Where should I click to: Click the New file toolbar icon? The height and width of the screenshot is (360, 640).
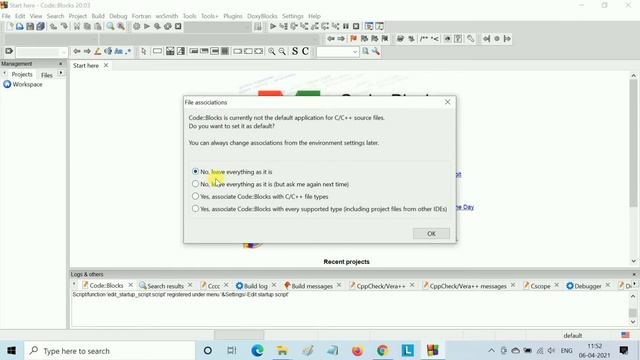(x=10, y=27)
